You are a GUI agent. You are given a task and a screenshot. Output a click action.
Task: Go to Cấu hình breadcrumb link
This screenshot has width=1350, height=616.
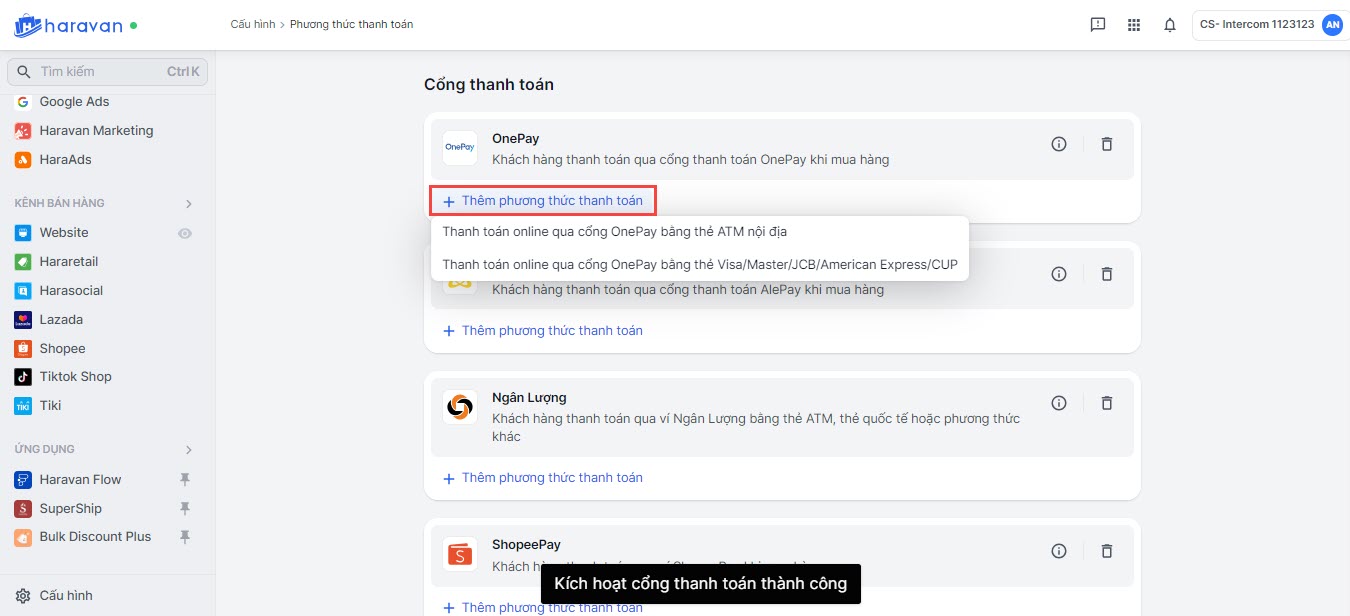pos(252,24)
